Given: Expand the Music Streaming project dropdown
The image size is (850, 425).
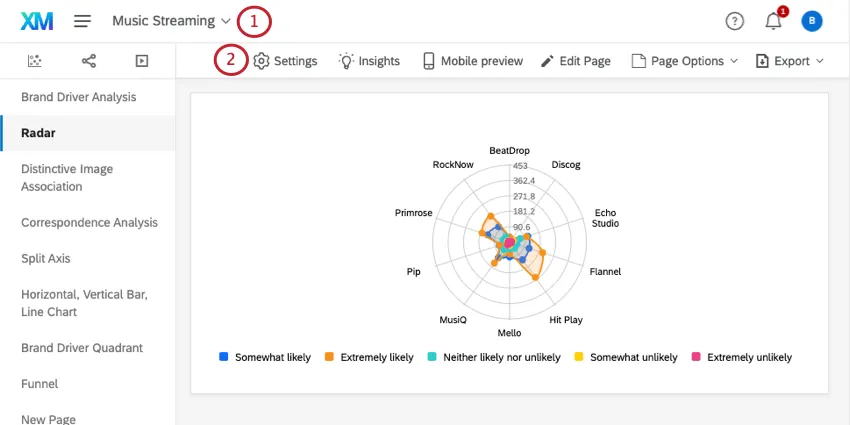Looking at the screenshot, I should [172, 21].
